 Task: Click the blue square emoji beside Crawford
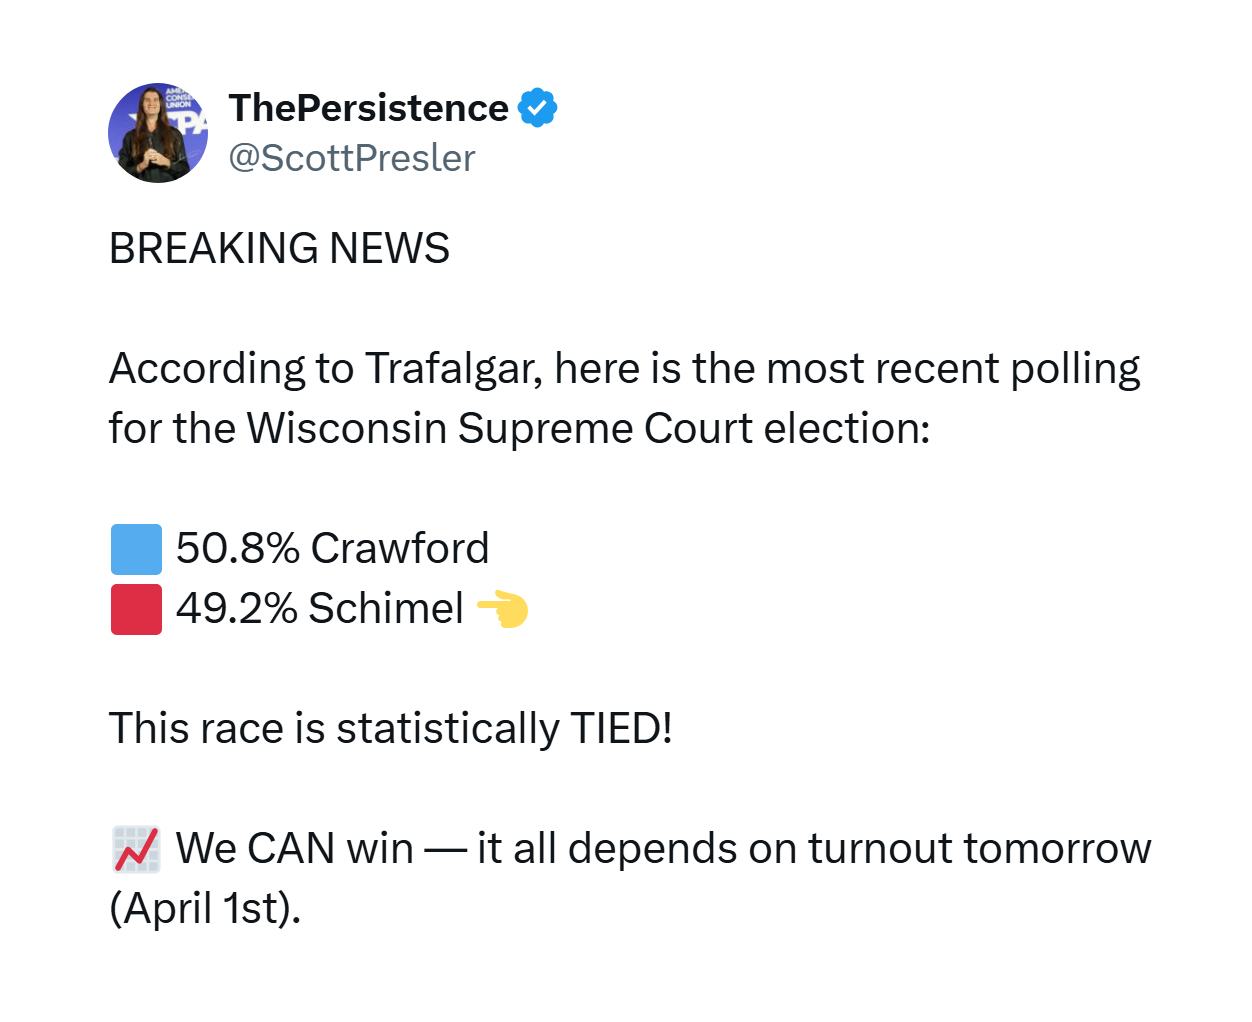(x=136, y=549)
